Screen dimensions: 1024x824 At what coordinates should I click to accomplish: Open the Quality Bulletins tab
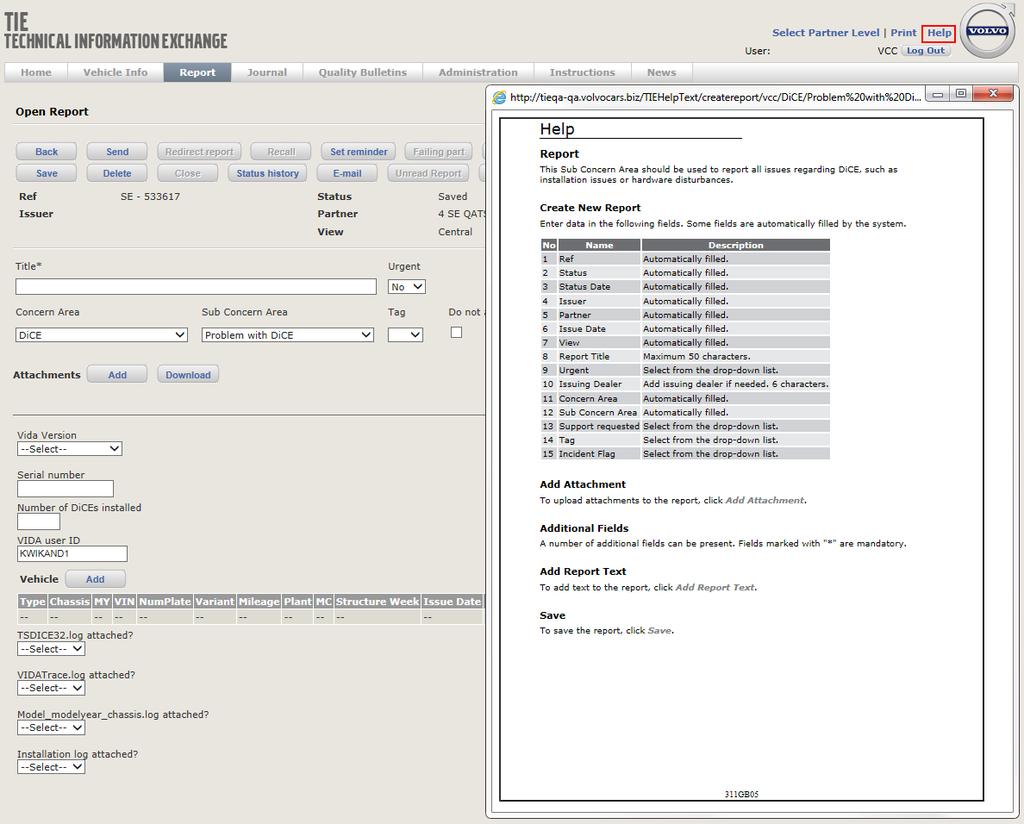362,72
